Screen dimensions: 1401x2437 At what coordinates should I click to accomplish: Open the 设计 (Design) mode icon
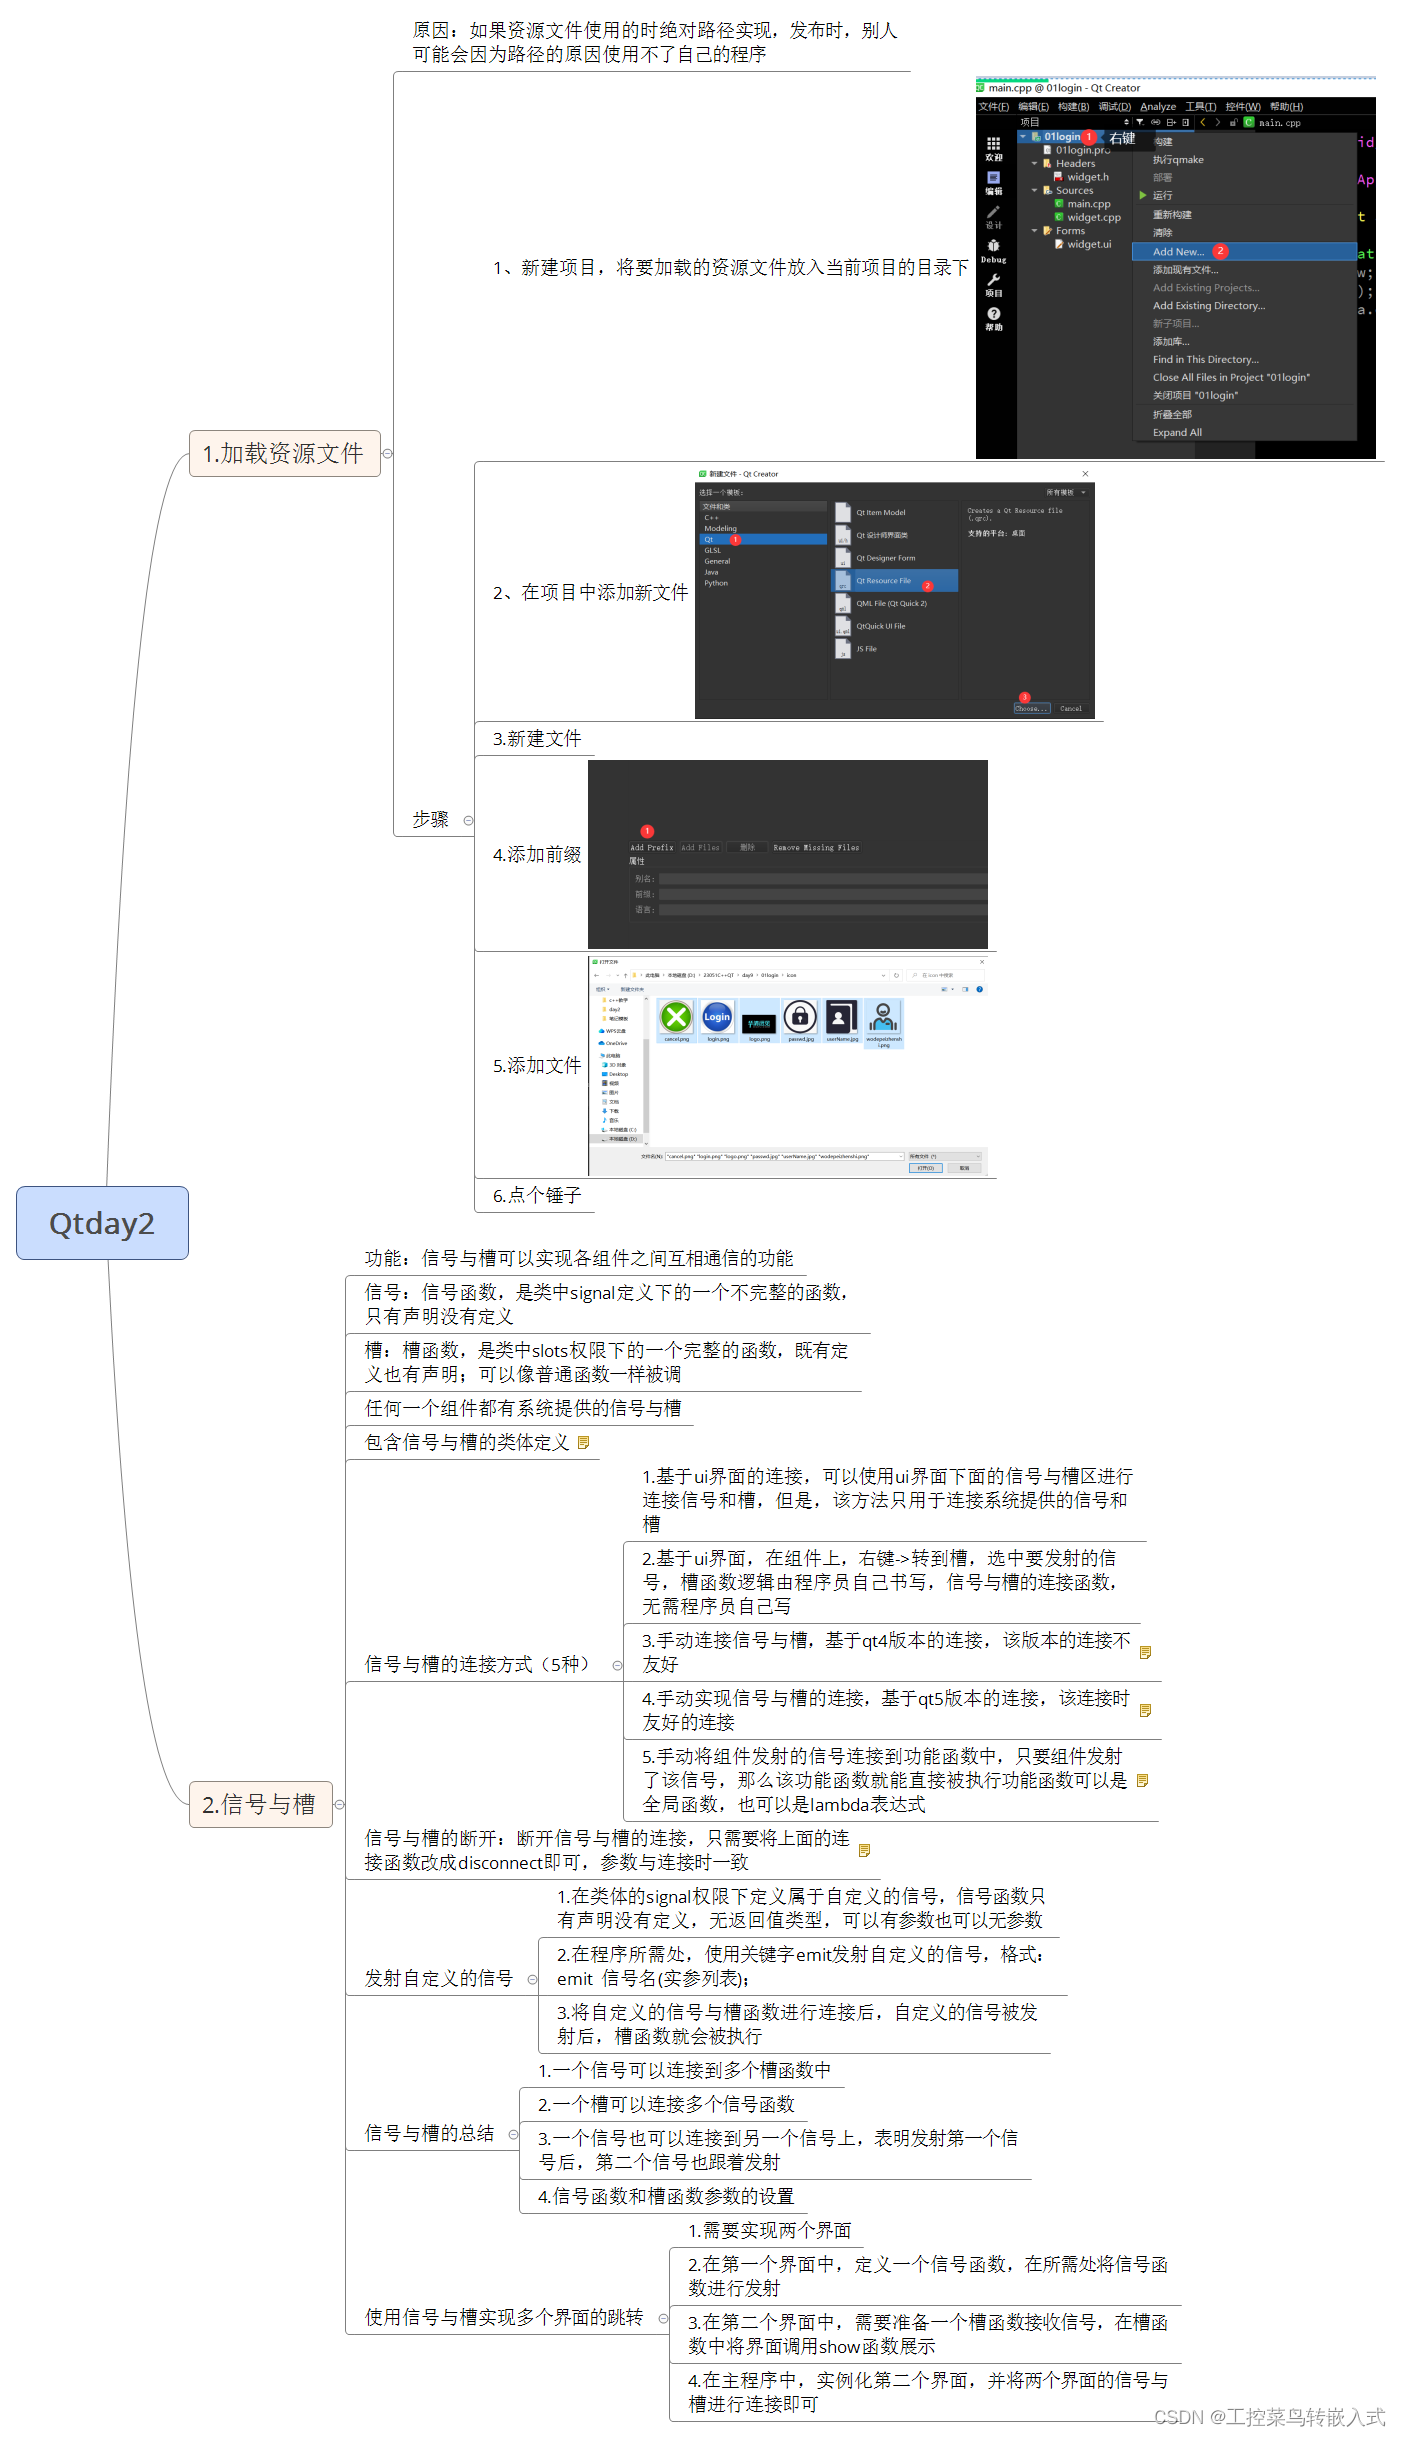[x=993, y=217]
